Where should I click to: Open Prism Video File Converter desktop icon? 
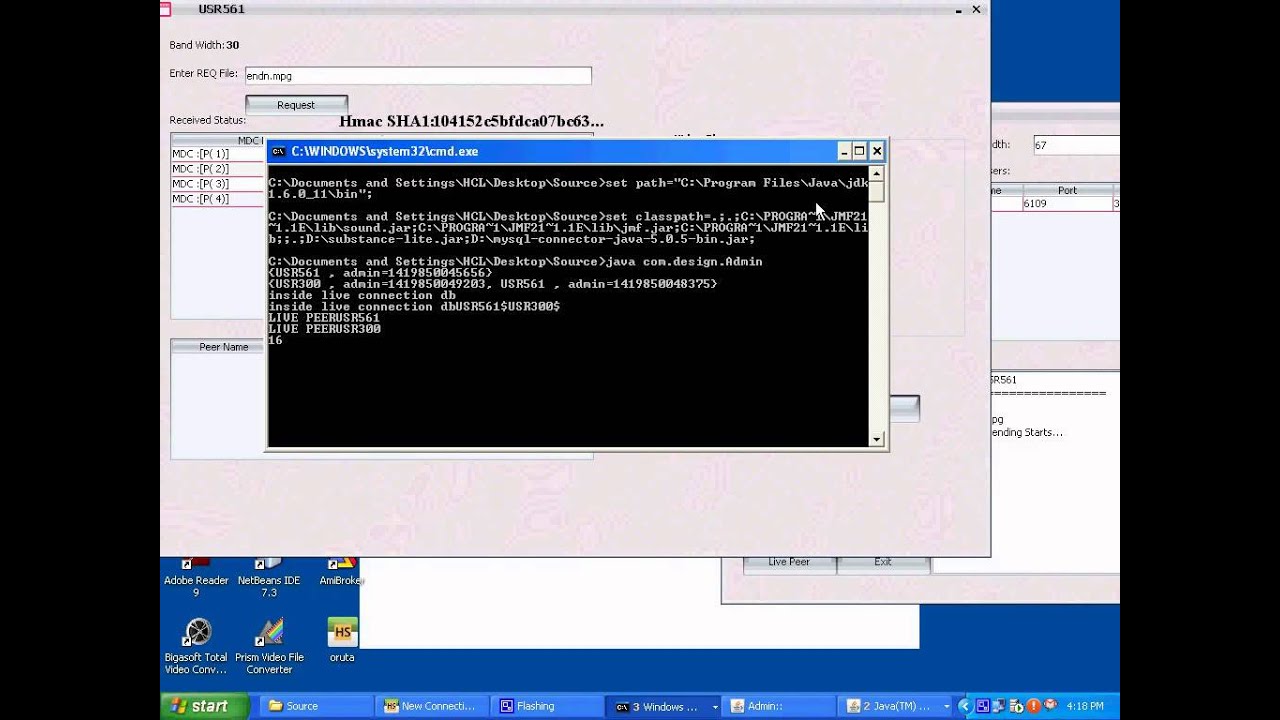point(269,646)
